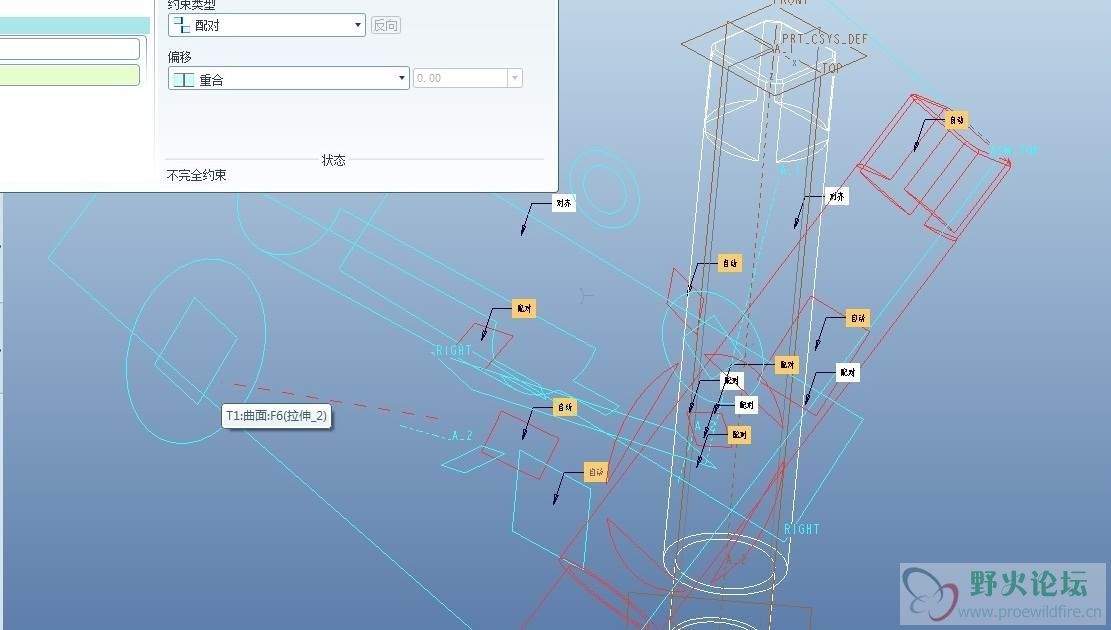Image resolution: width=1111 pixels, height=630 pixels.
Task: Select the left cyan RIGHT datum label
Action: (453, 350)
